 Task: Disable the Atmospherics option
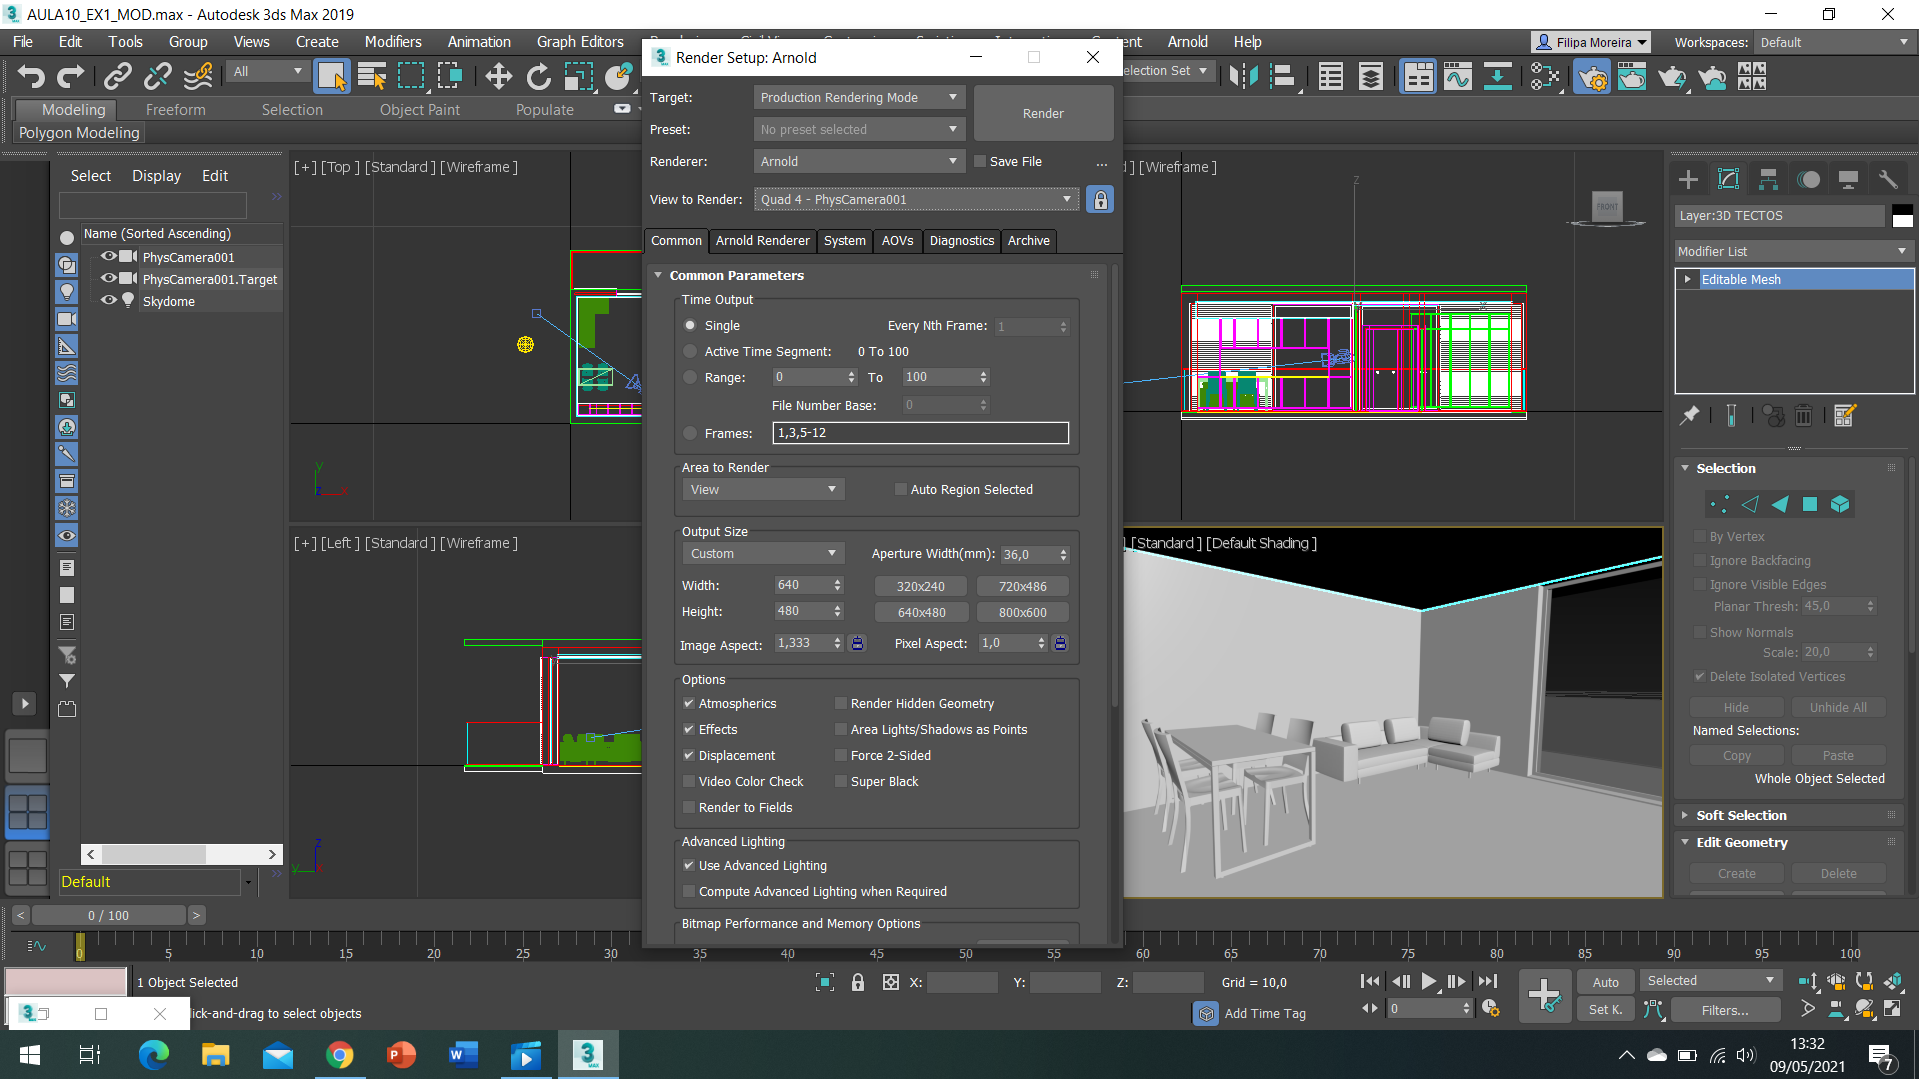[689, 704]
